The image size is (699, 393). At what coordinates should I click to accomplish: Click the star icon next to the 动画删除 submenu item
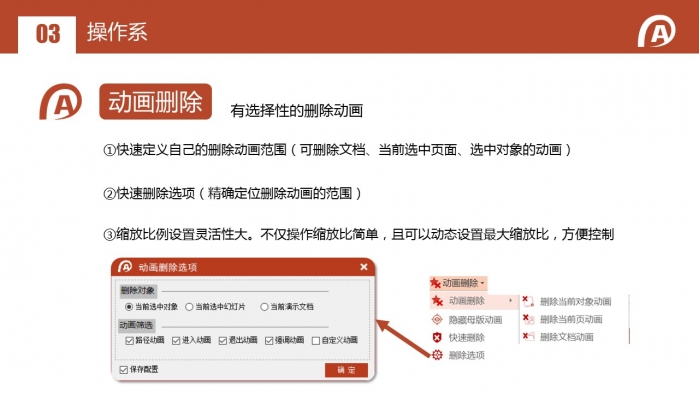(x=437, y=301)
